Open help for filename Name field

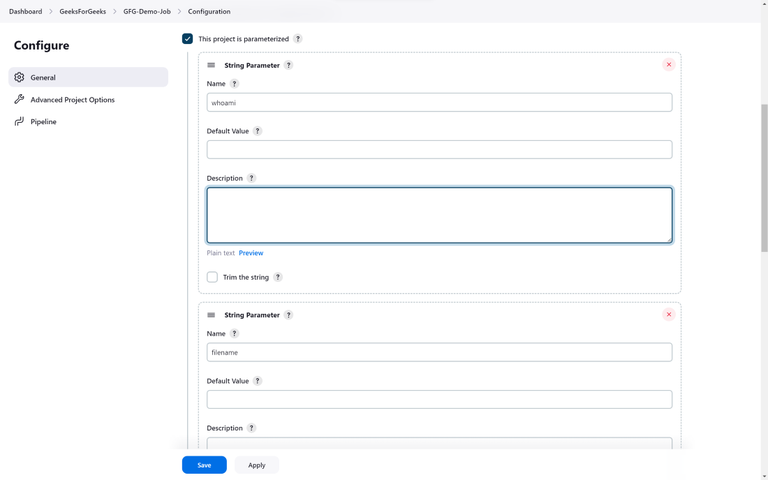(234, 334)
